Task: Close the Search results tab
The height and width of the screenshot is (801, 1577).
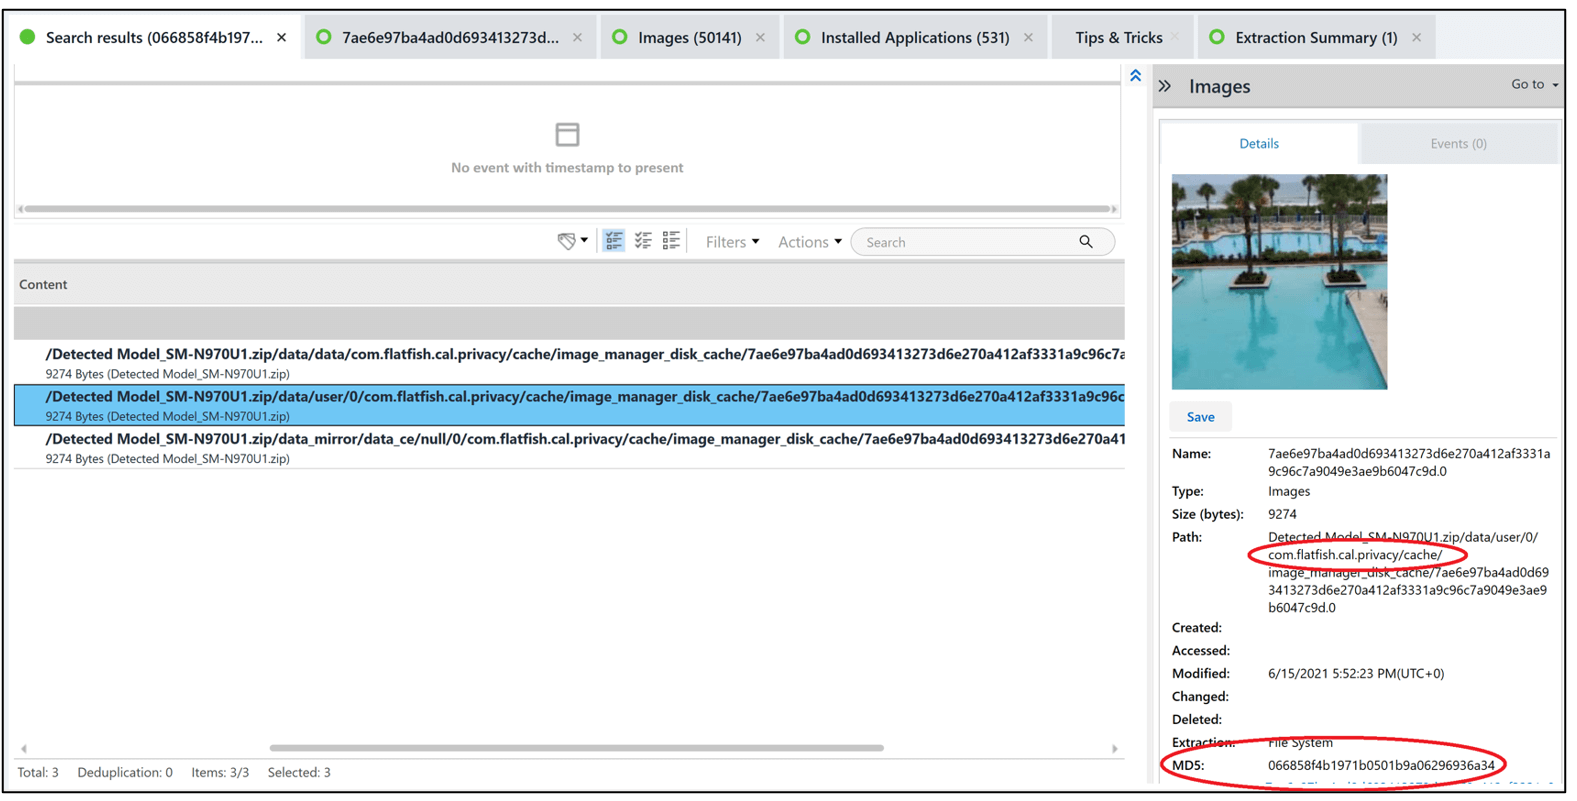Action: (282, 38)
